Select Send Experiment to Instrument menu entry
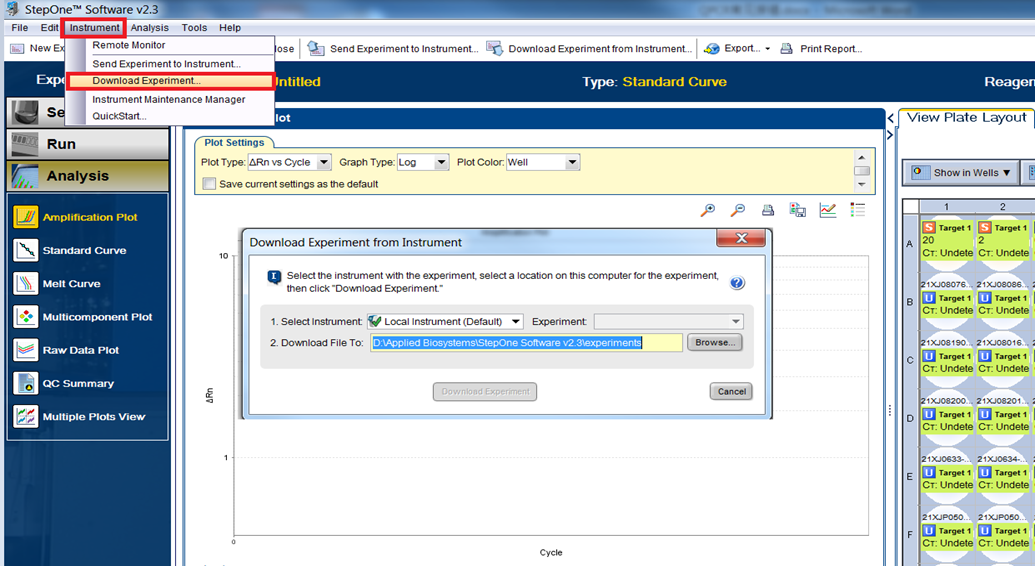The image size is (1035, 566). coord(170,64)
